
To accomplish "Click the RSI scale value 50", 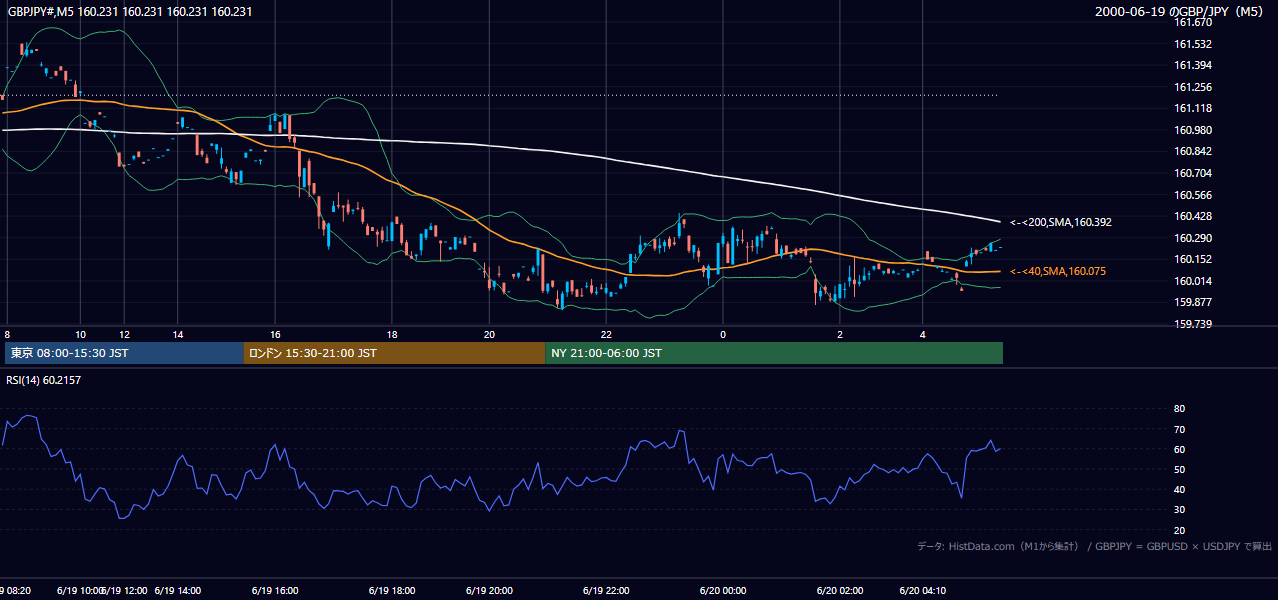I will coord(1179,469).
